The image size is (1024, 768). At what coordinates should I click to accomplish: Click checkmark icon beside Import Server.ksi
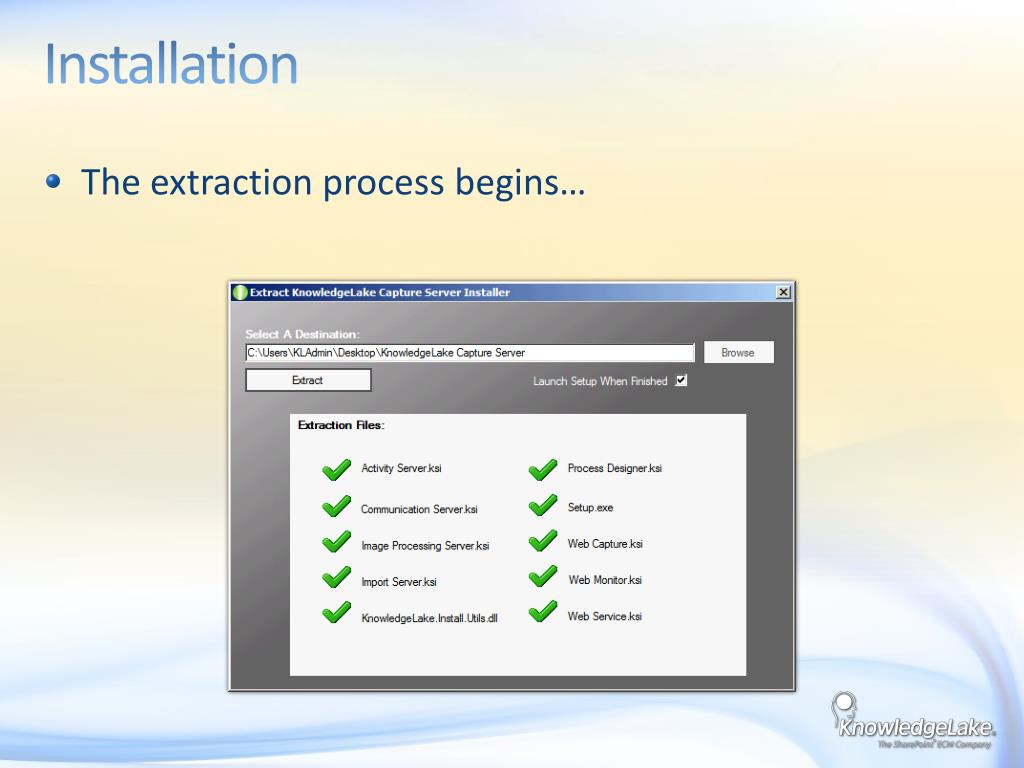coord(336,577)
